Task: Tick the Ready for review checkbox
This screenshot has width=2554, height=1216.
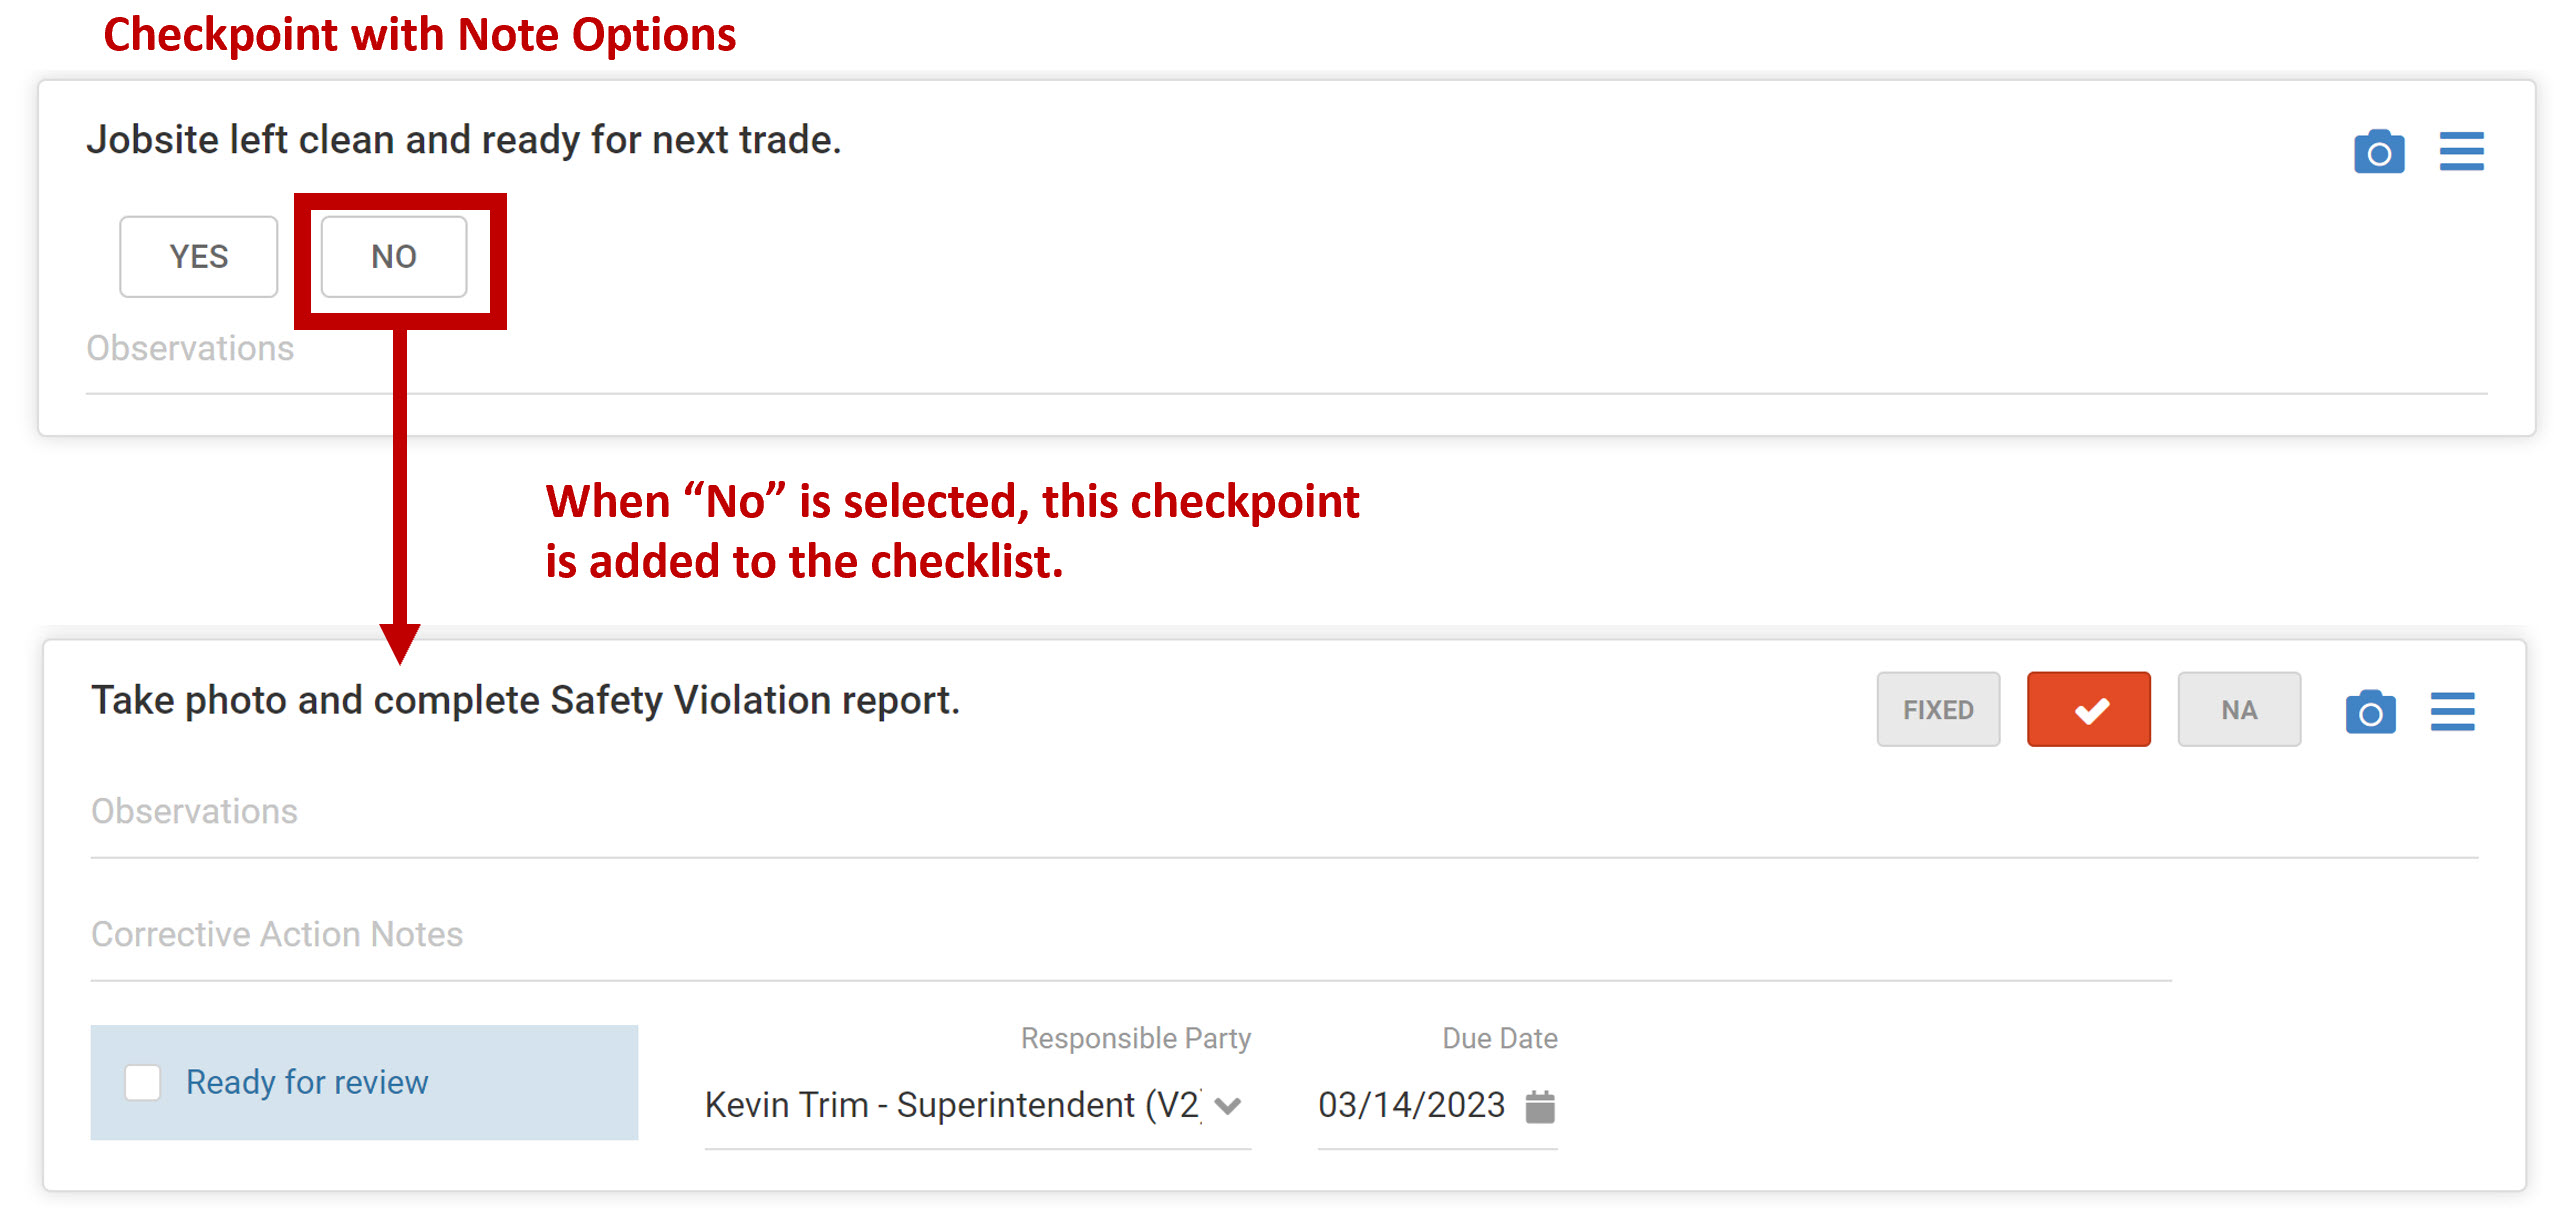Action: tap(142, 1082)
